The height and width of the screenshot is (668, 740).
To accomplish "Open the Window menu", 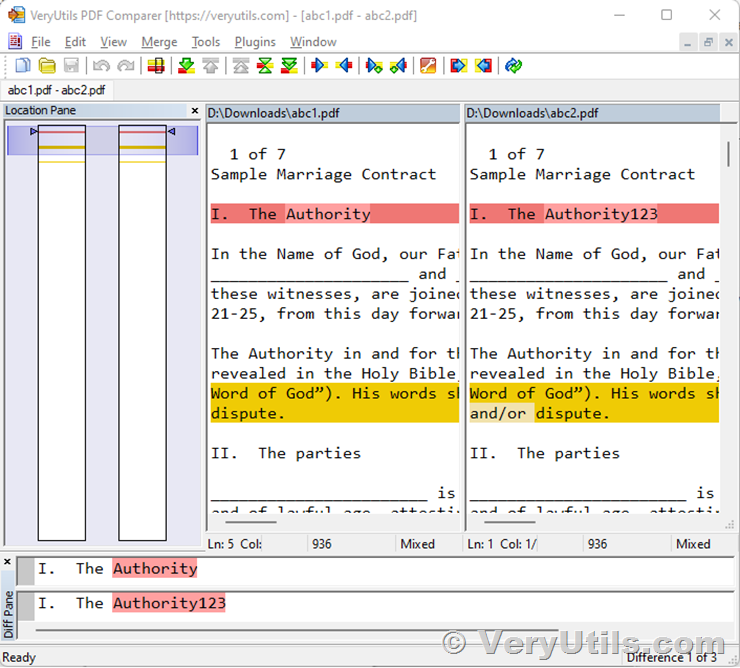I will point(313,42).
